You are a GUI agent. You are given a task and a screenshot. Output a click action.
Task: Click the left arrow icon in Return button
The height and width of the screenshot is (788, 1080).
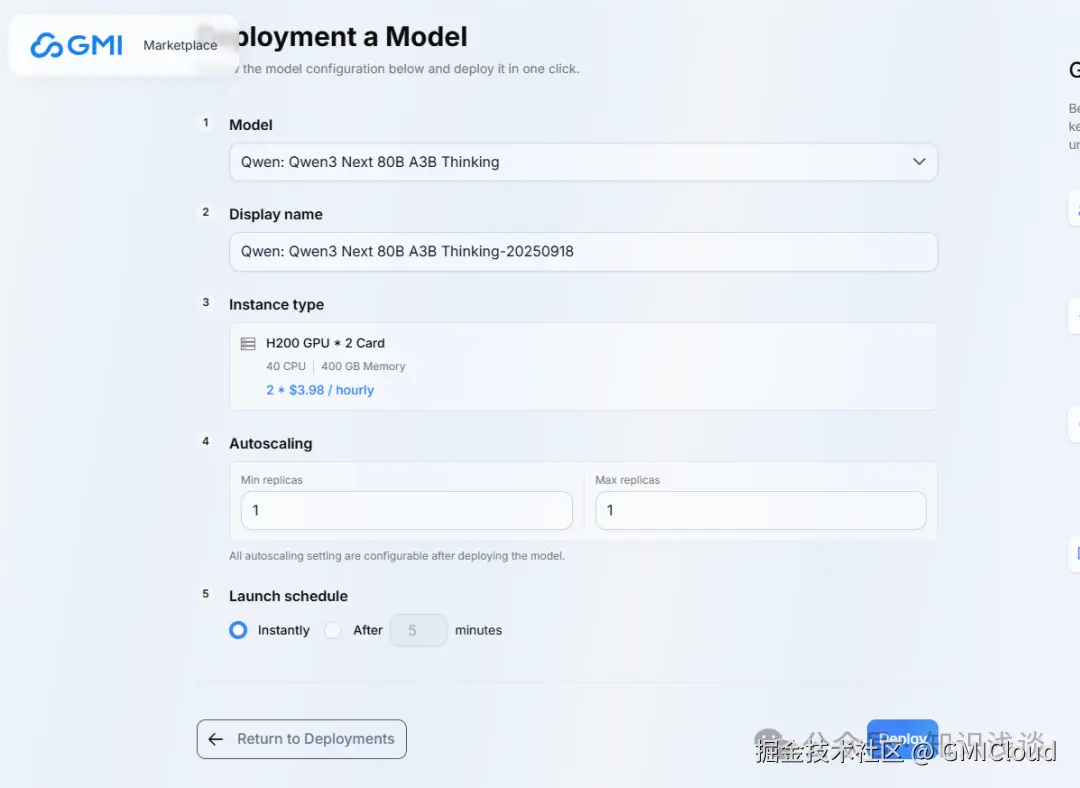click(216, 739)
